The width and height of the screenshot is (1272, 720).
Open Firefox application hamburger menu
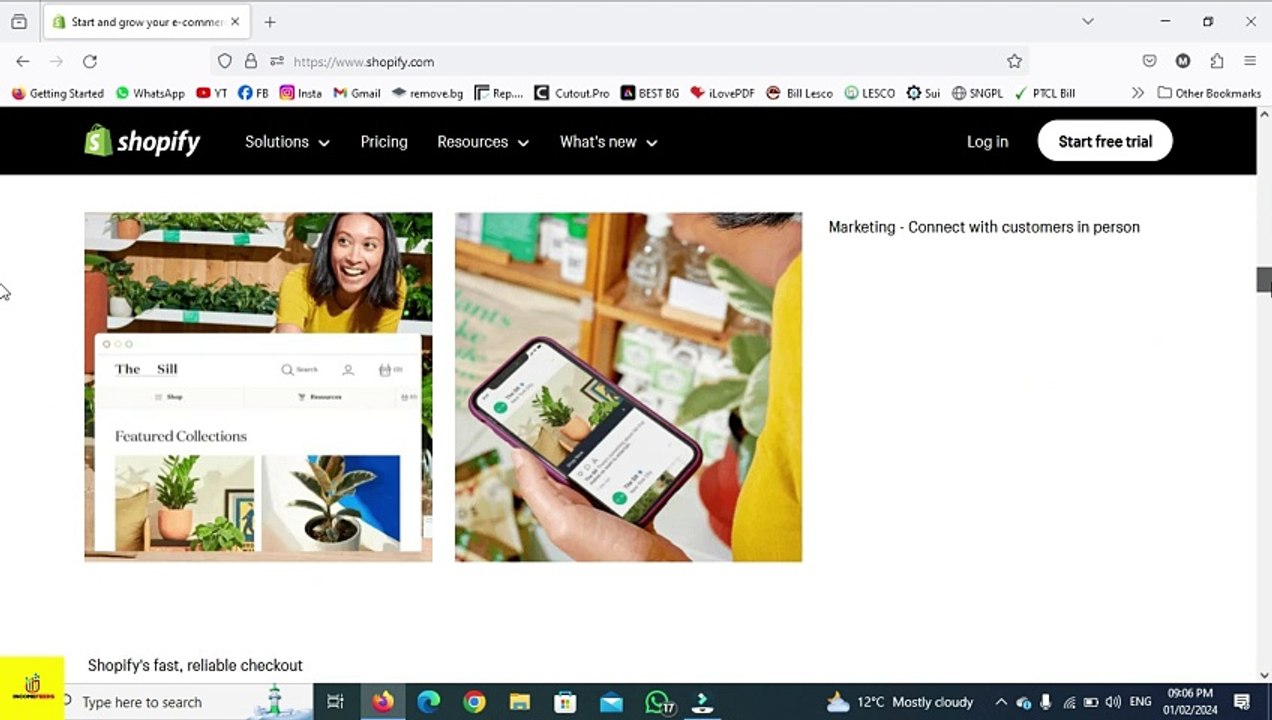[1250, 61]
